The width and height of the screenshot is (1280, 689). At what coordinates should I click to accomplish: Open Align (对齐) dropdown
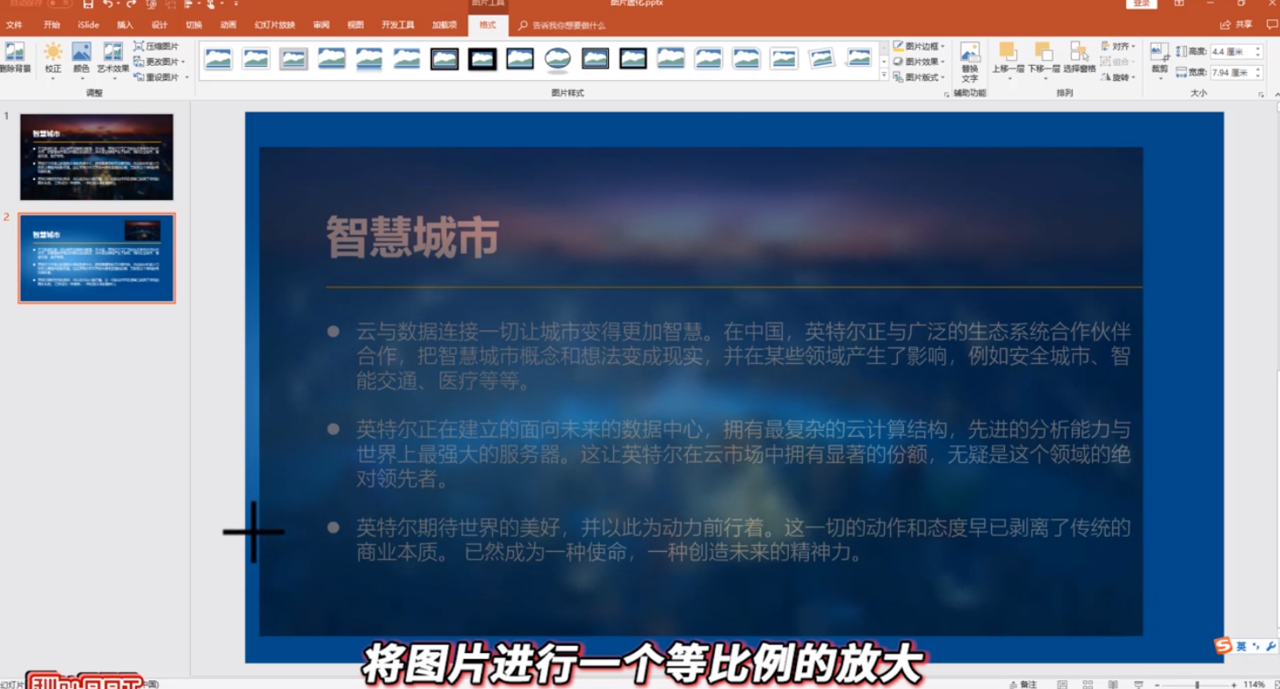point(1119,46)
